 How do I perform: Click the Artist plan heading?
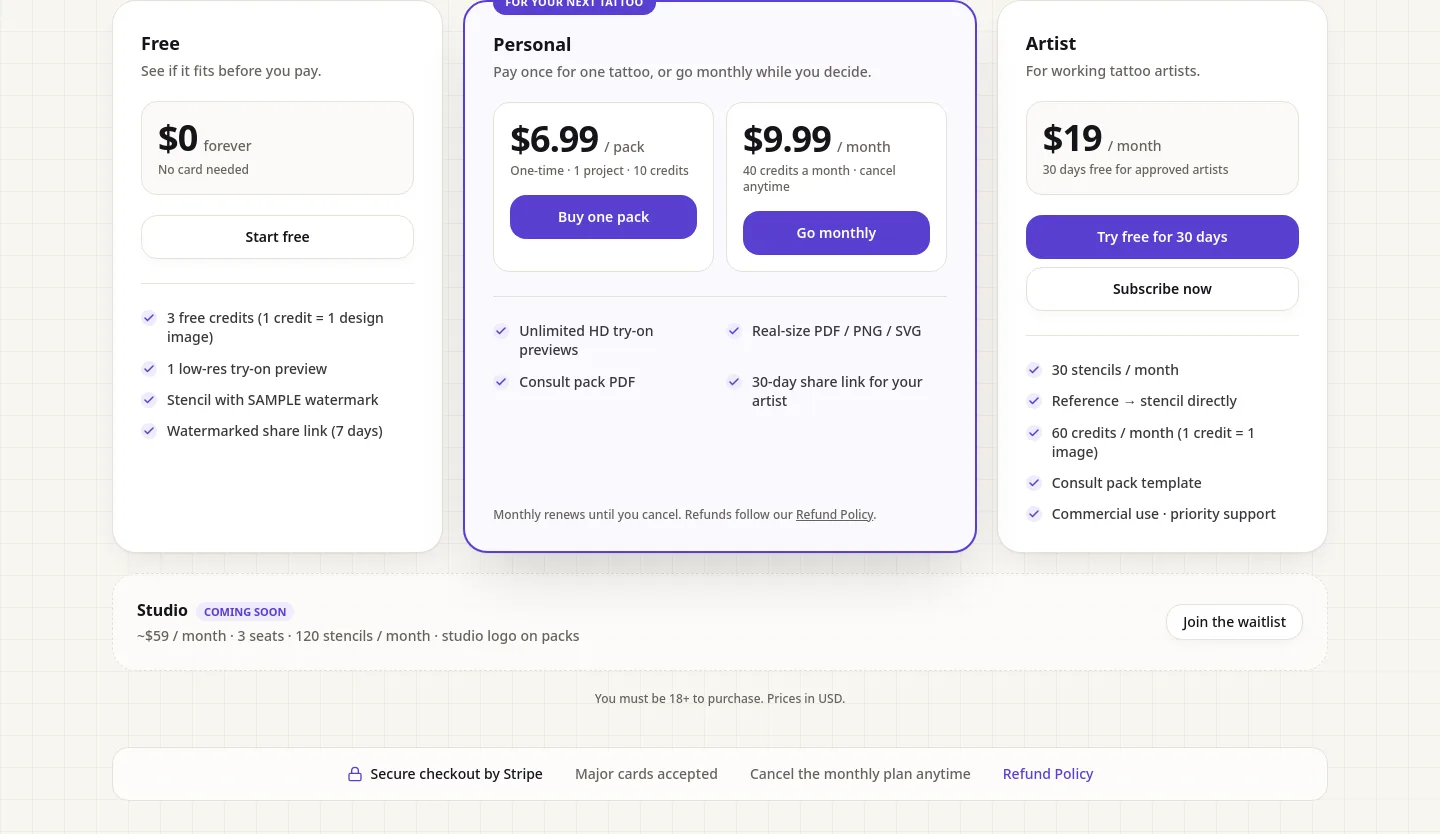coord(1051,44)
